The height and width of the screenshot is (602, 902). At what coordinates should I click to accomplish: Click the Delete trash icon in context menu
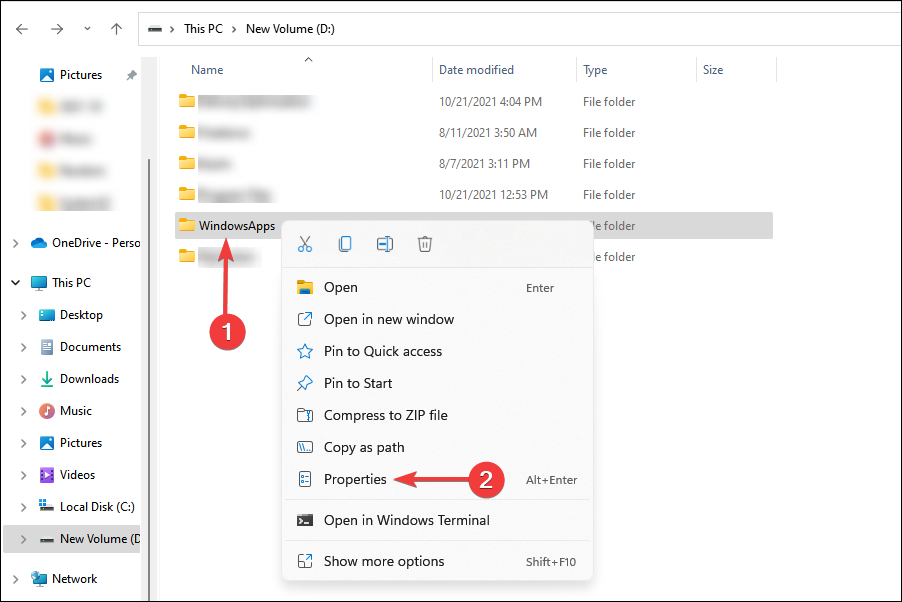point(425,244)
